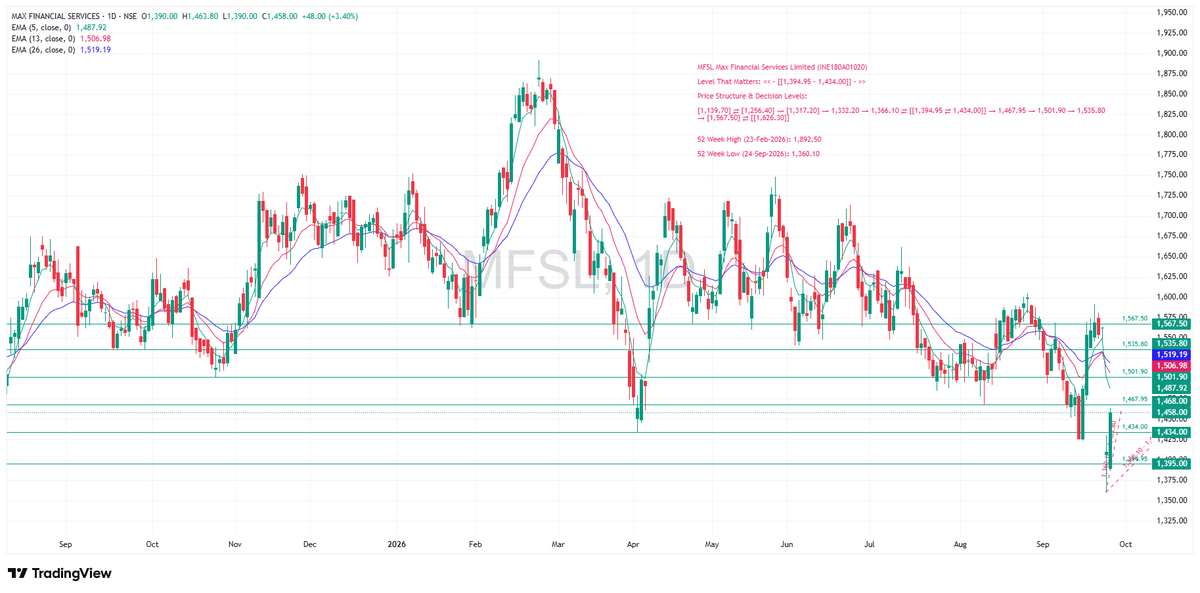Click the blue 1,519.19 EMA axis label
The image size is (1200, 593).
click(1171, 354)
